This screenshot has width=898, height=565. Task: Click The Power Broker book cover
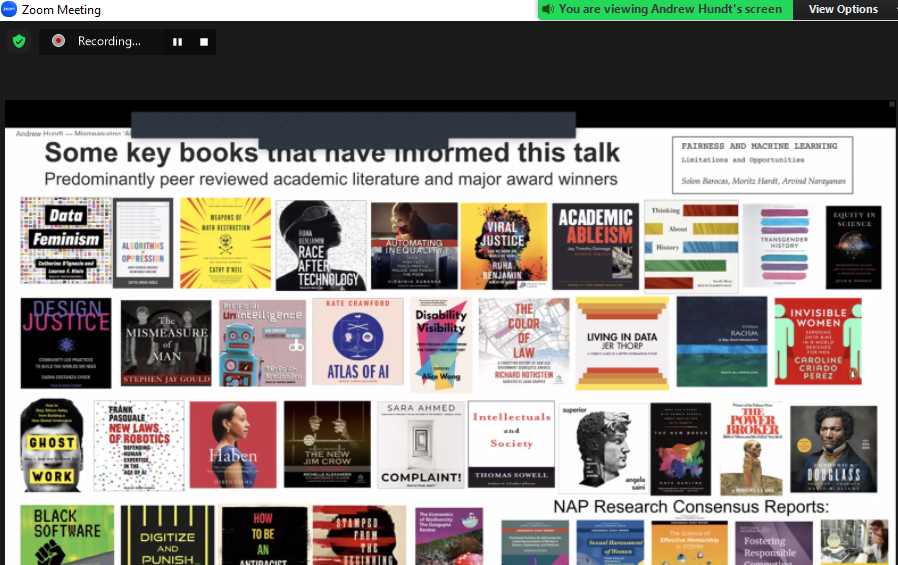(751, 449)
